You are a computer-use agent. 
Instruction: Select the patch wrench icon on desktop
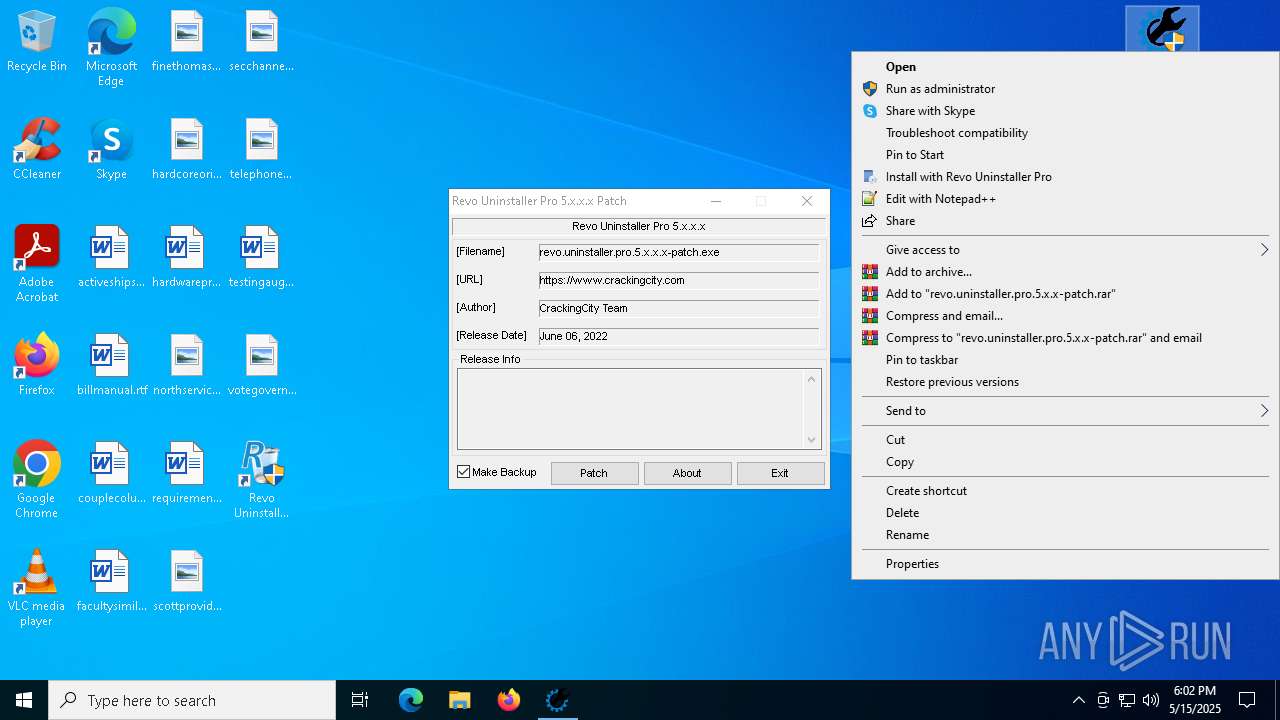coord(1162,28)
